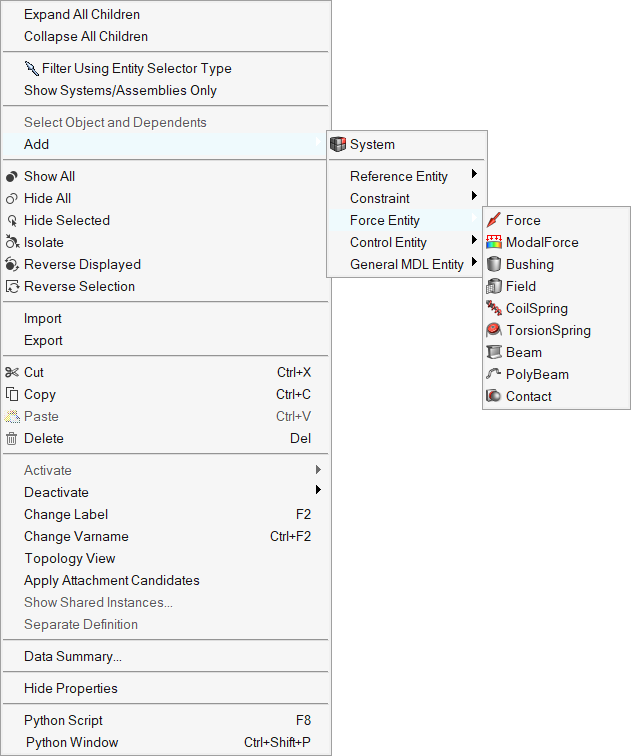Screen dimensions: 631x756
Task: Toggle Show Systems/Assemblies Only
Action: [120, 90]
